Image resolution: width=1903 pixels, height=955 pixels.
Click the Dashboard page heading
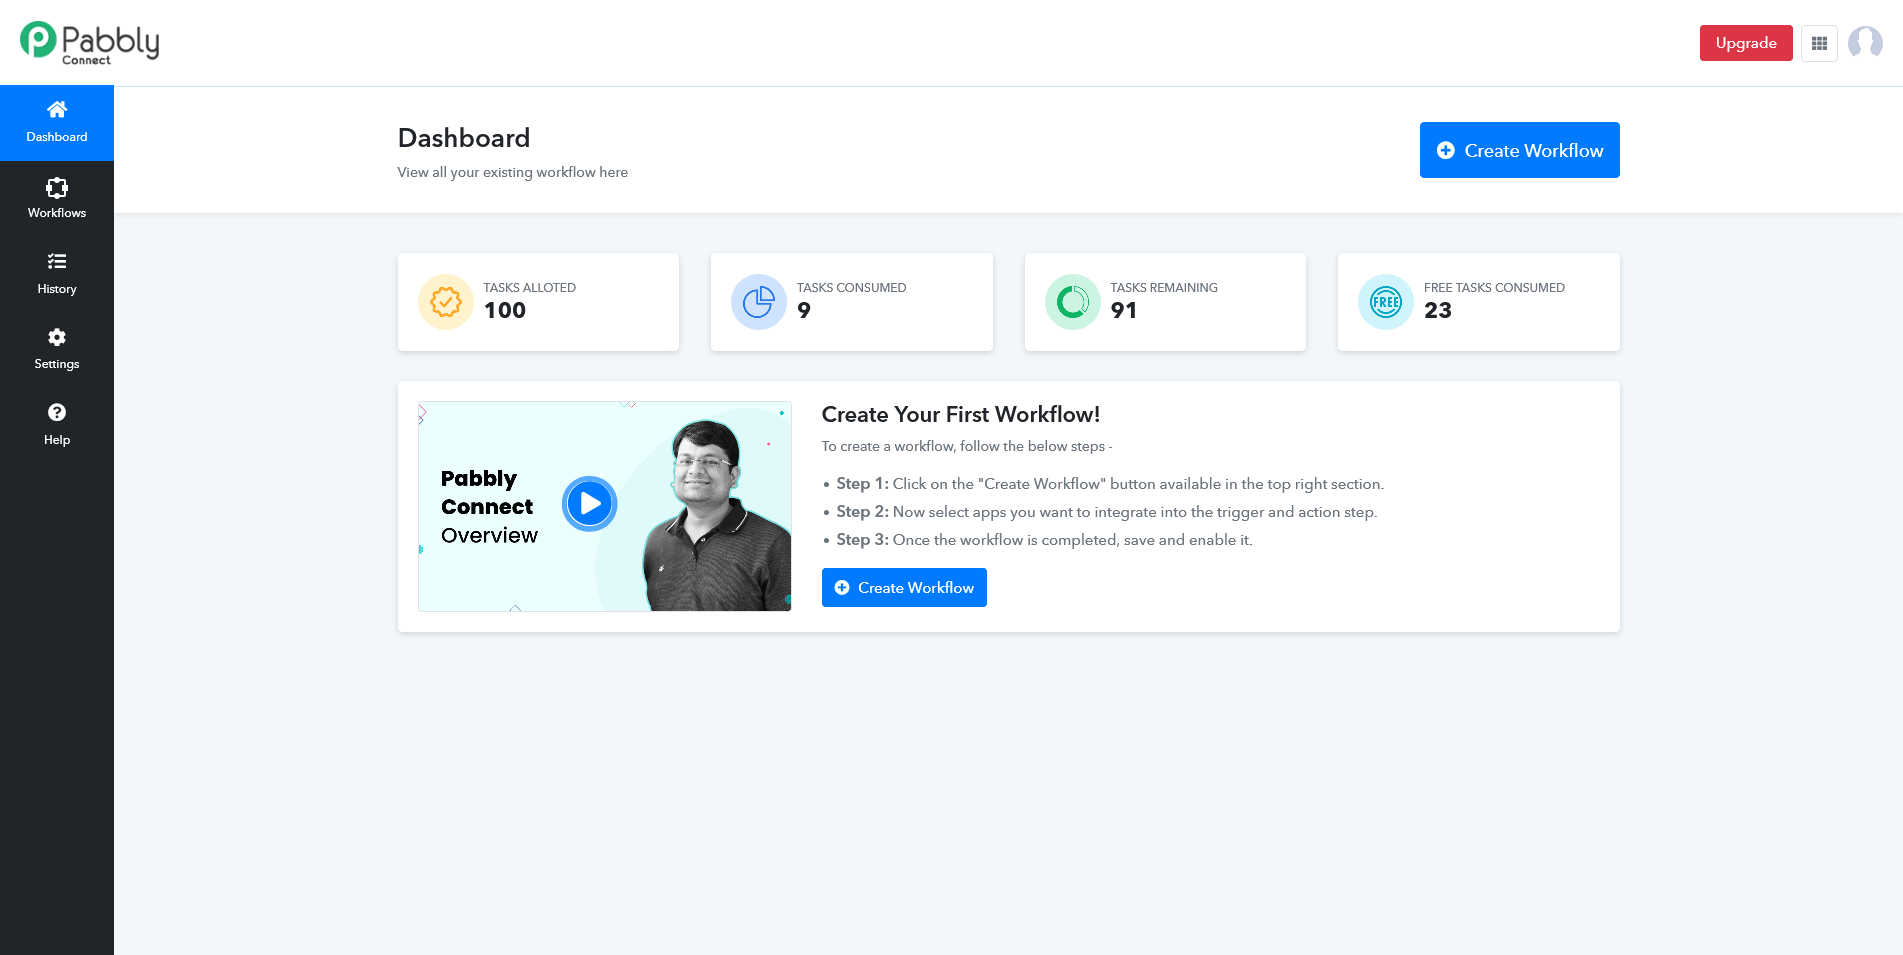(464, 138)
